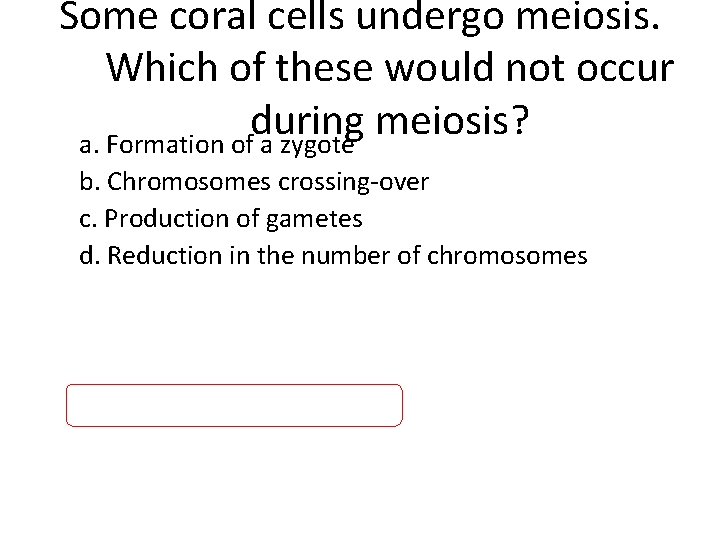Click the title line 'Which of these would not occur'
Screen dimensions: 720x540
[389, 68]
